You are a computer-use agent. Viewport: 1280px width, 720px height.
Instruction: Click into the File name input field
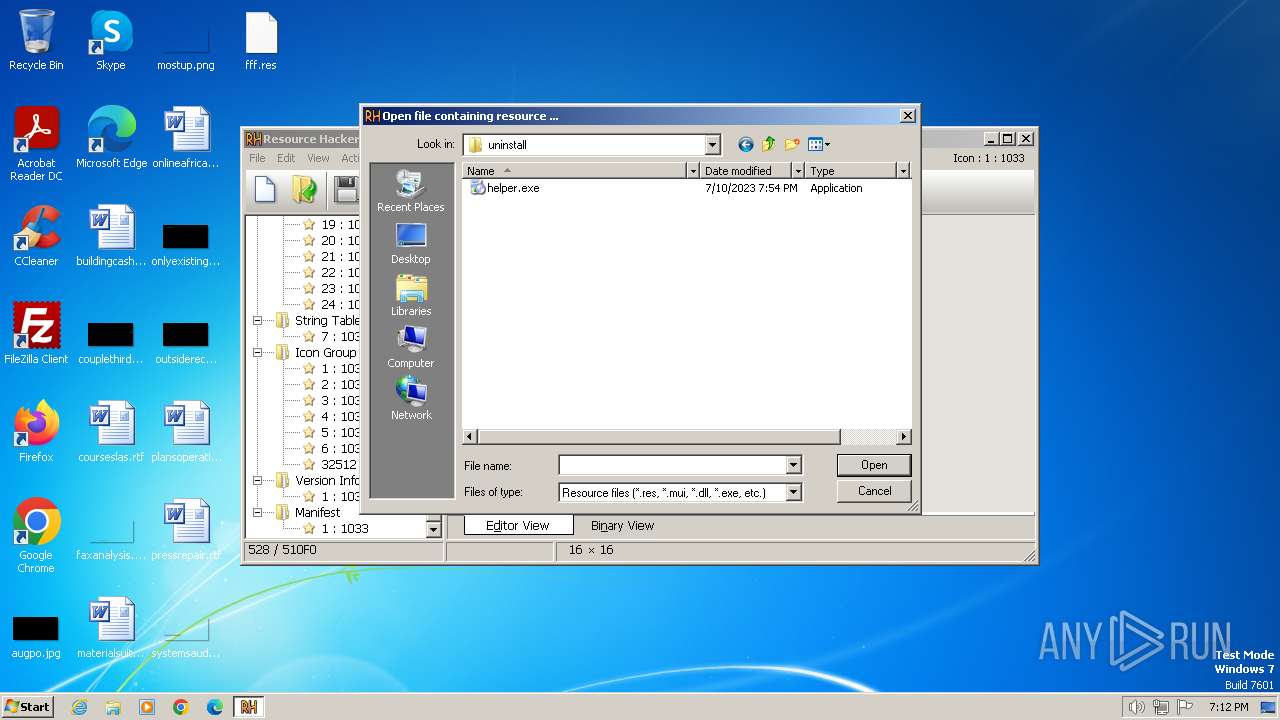click(672, 465)
